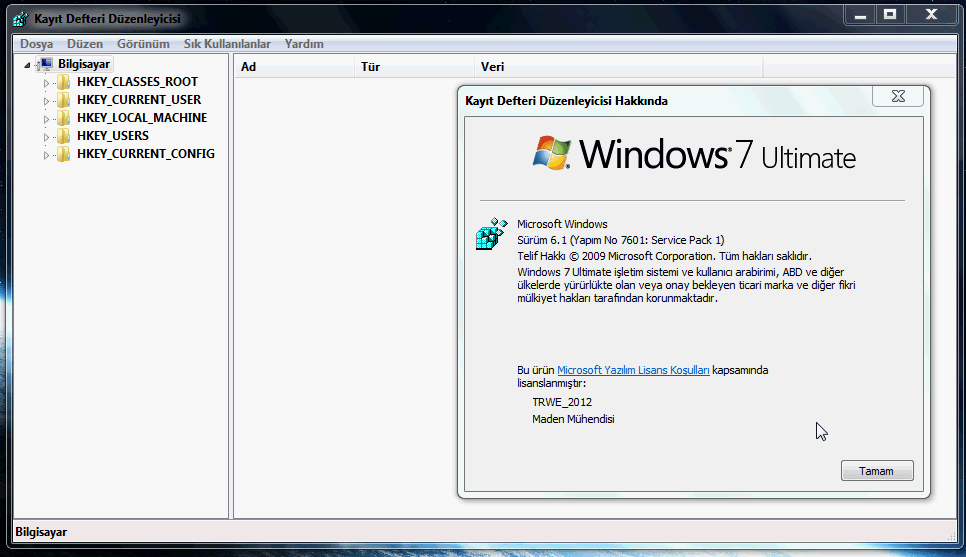Screen dimensions: 966x557
Task: Expand the HKEY_CLASSES_ROOT key
Action: pos(46,83)
